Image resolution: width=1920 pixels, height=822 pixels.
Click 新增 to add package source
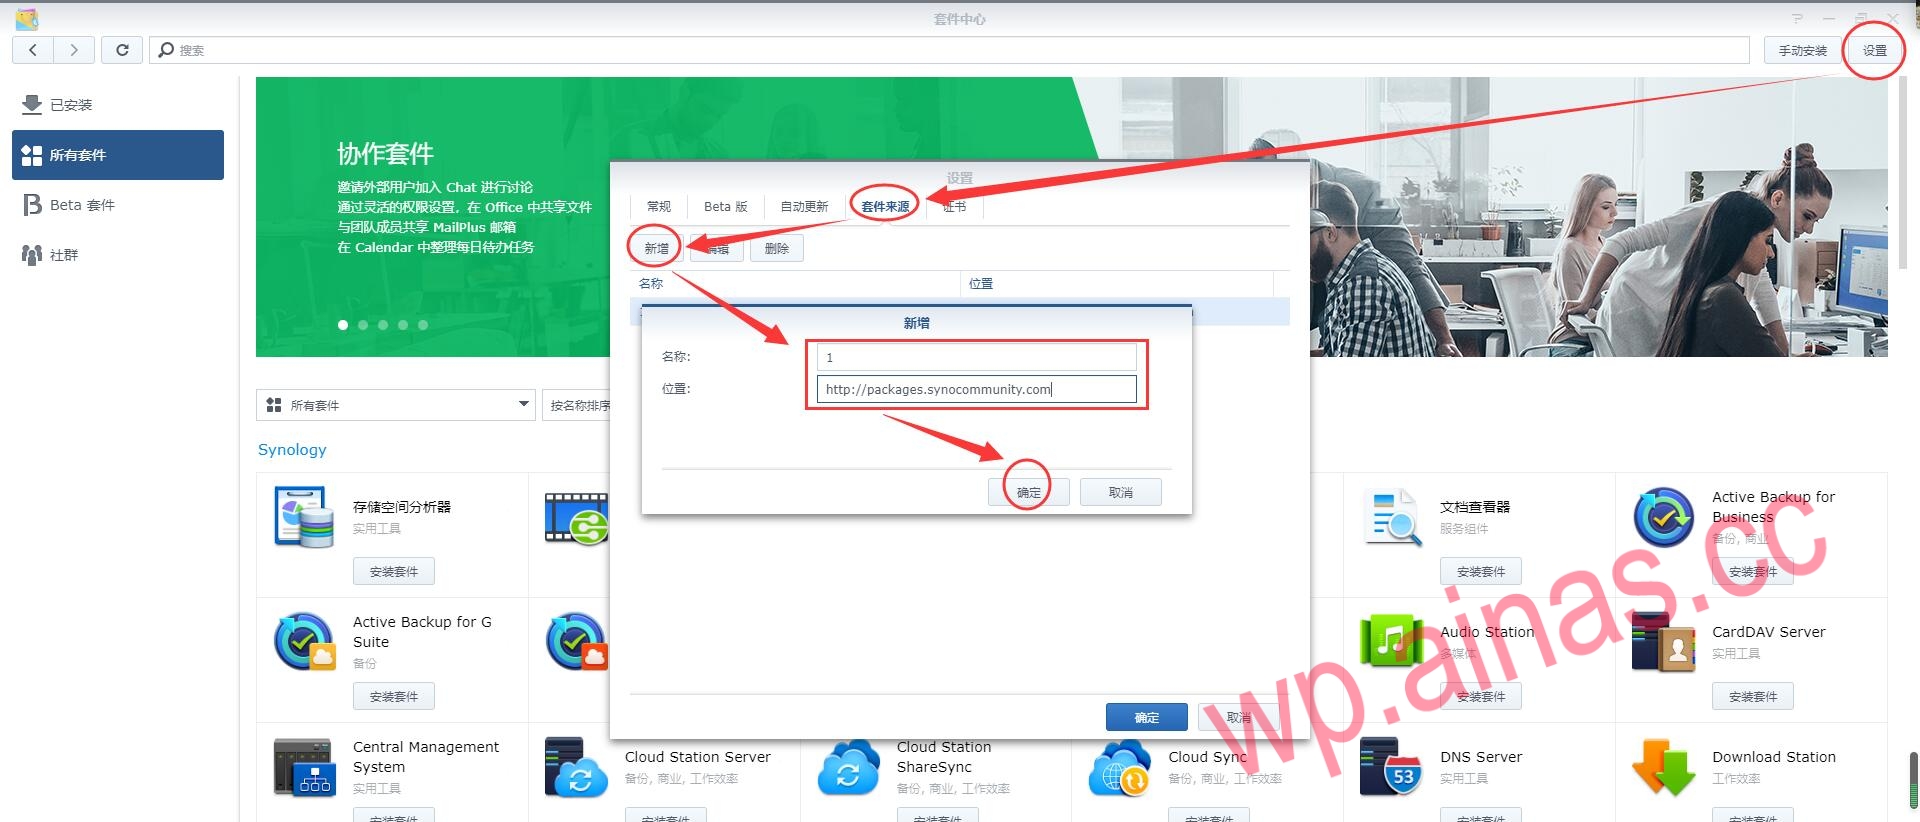click(656, 248)
